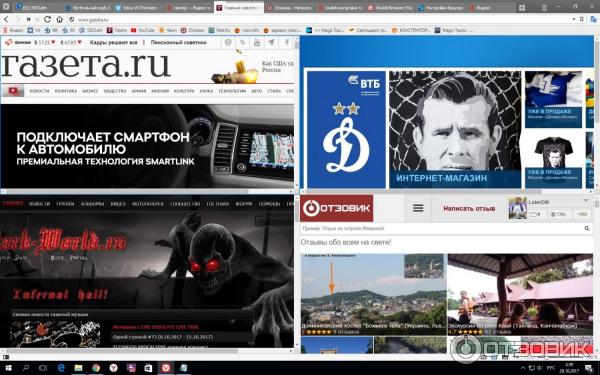Show hidden system tray icons

point(523,368)
